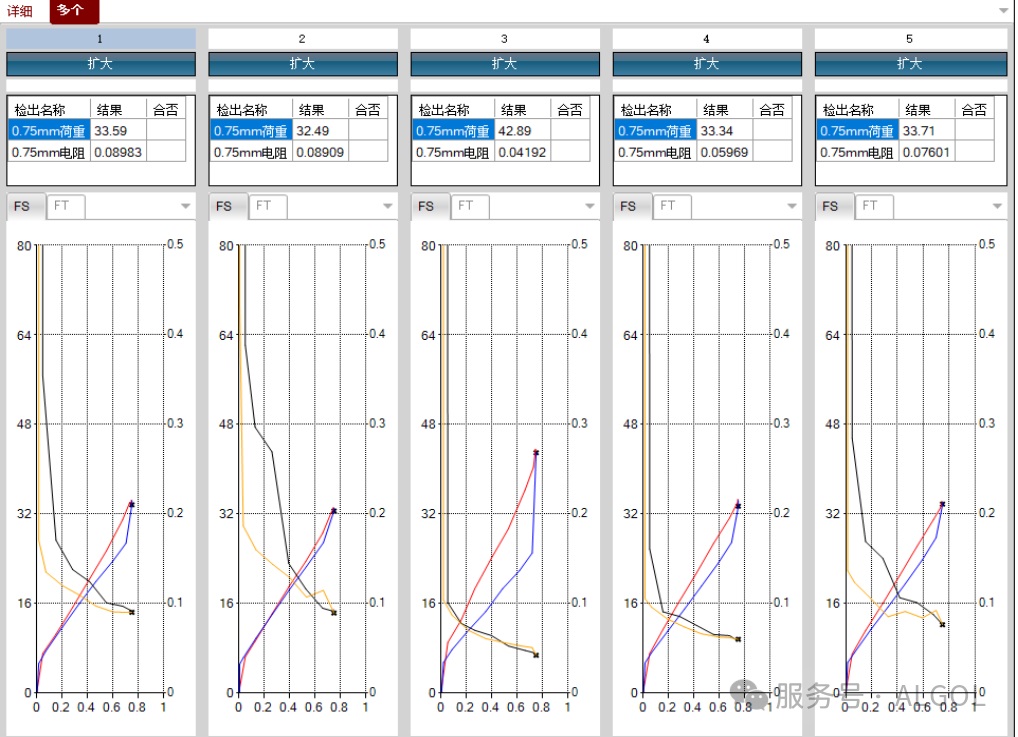Open the FT tab in panel 2
Viewport: 1018px width, 737px height.
(x=266, y=206)
